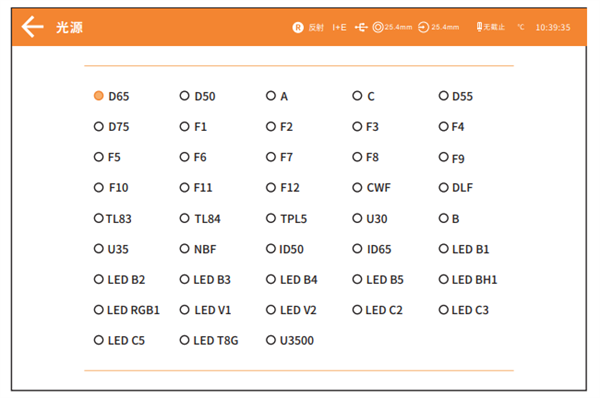Click the circled-arrow lens position icon
The width and height of the screenshot is (600, 398).
tap(423, 27)
